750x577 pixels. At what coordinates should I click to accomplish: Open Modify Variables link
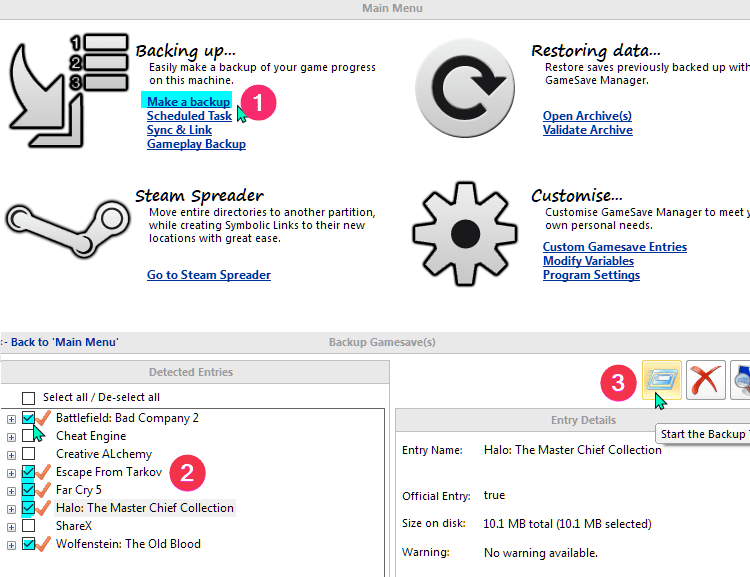click(x=588, y=261)
